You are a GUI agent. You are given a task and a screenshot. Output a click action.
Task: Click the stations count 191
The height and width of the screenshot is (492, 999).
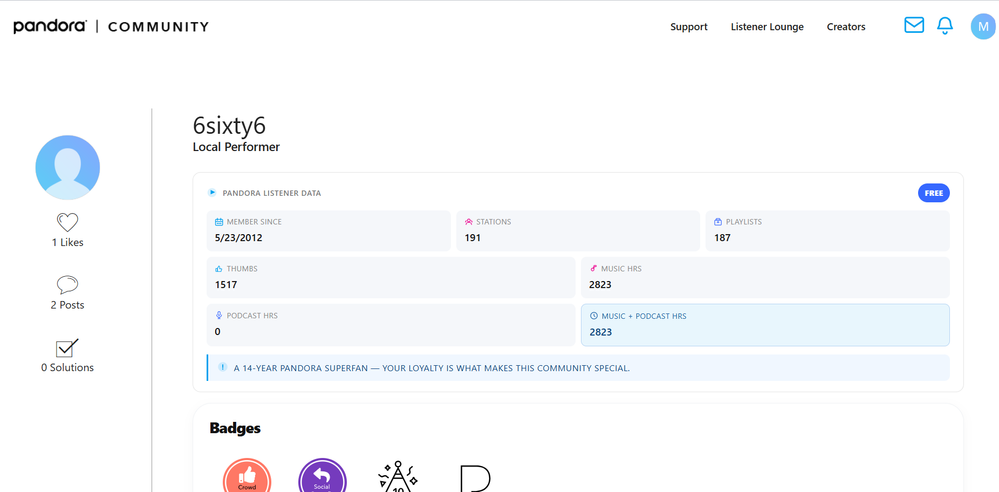(x=473, y=238)
